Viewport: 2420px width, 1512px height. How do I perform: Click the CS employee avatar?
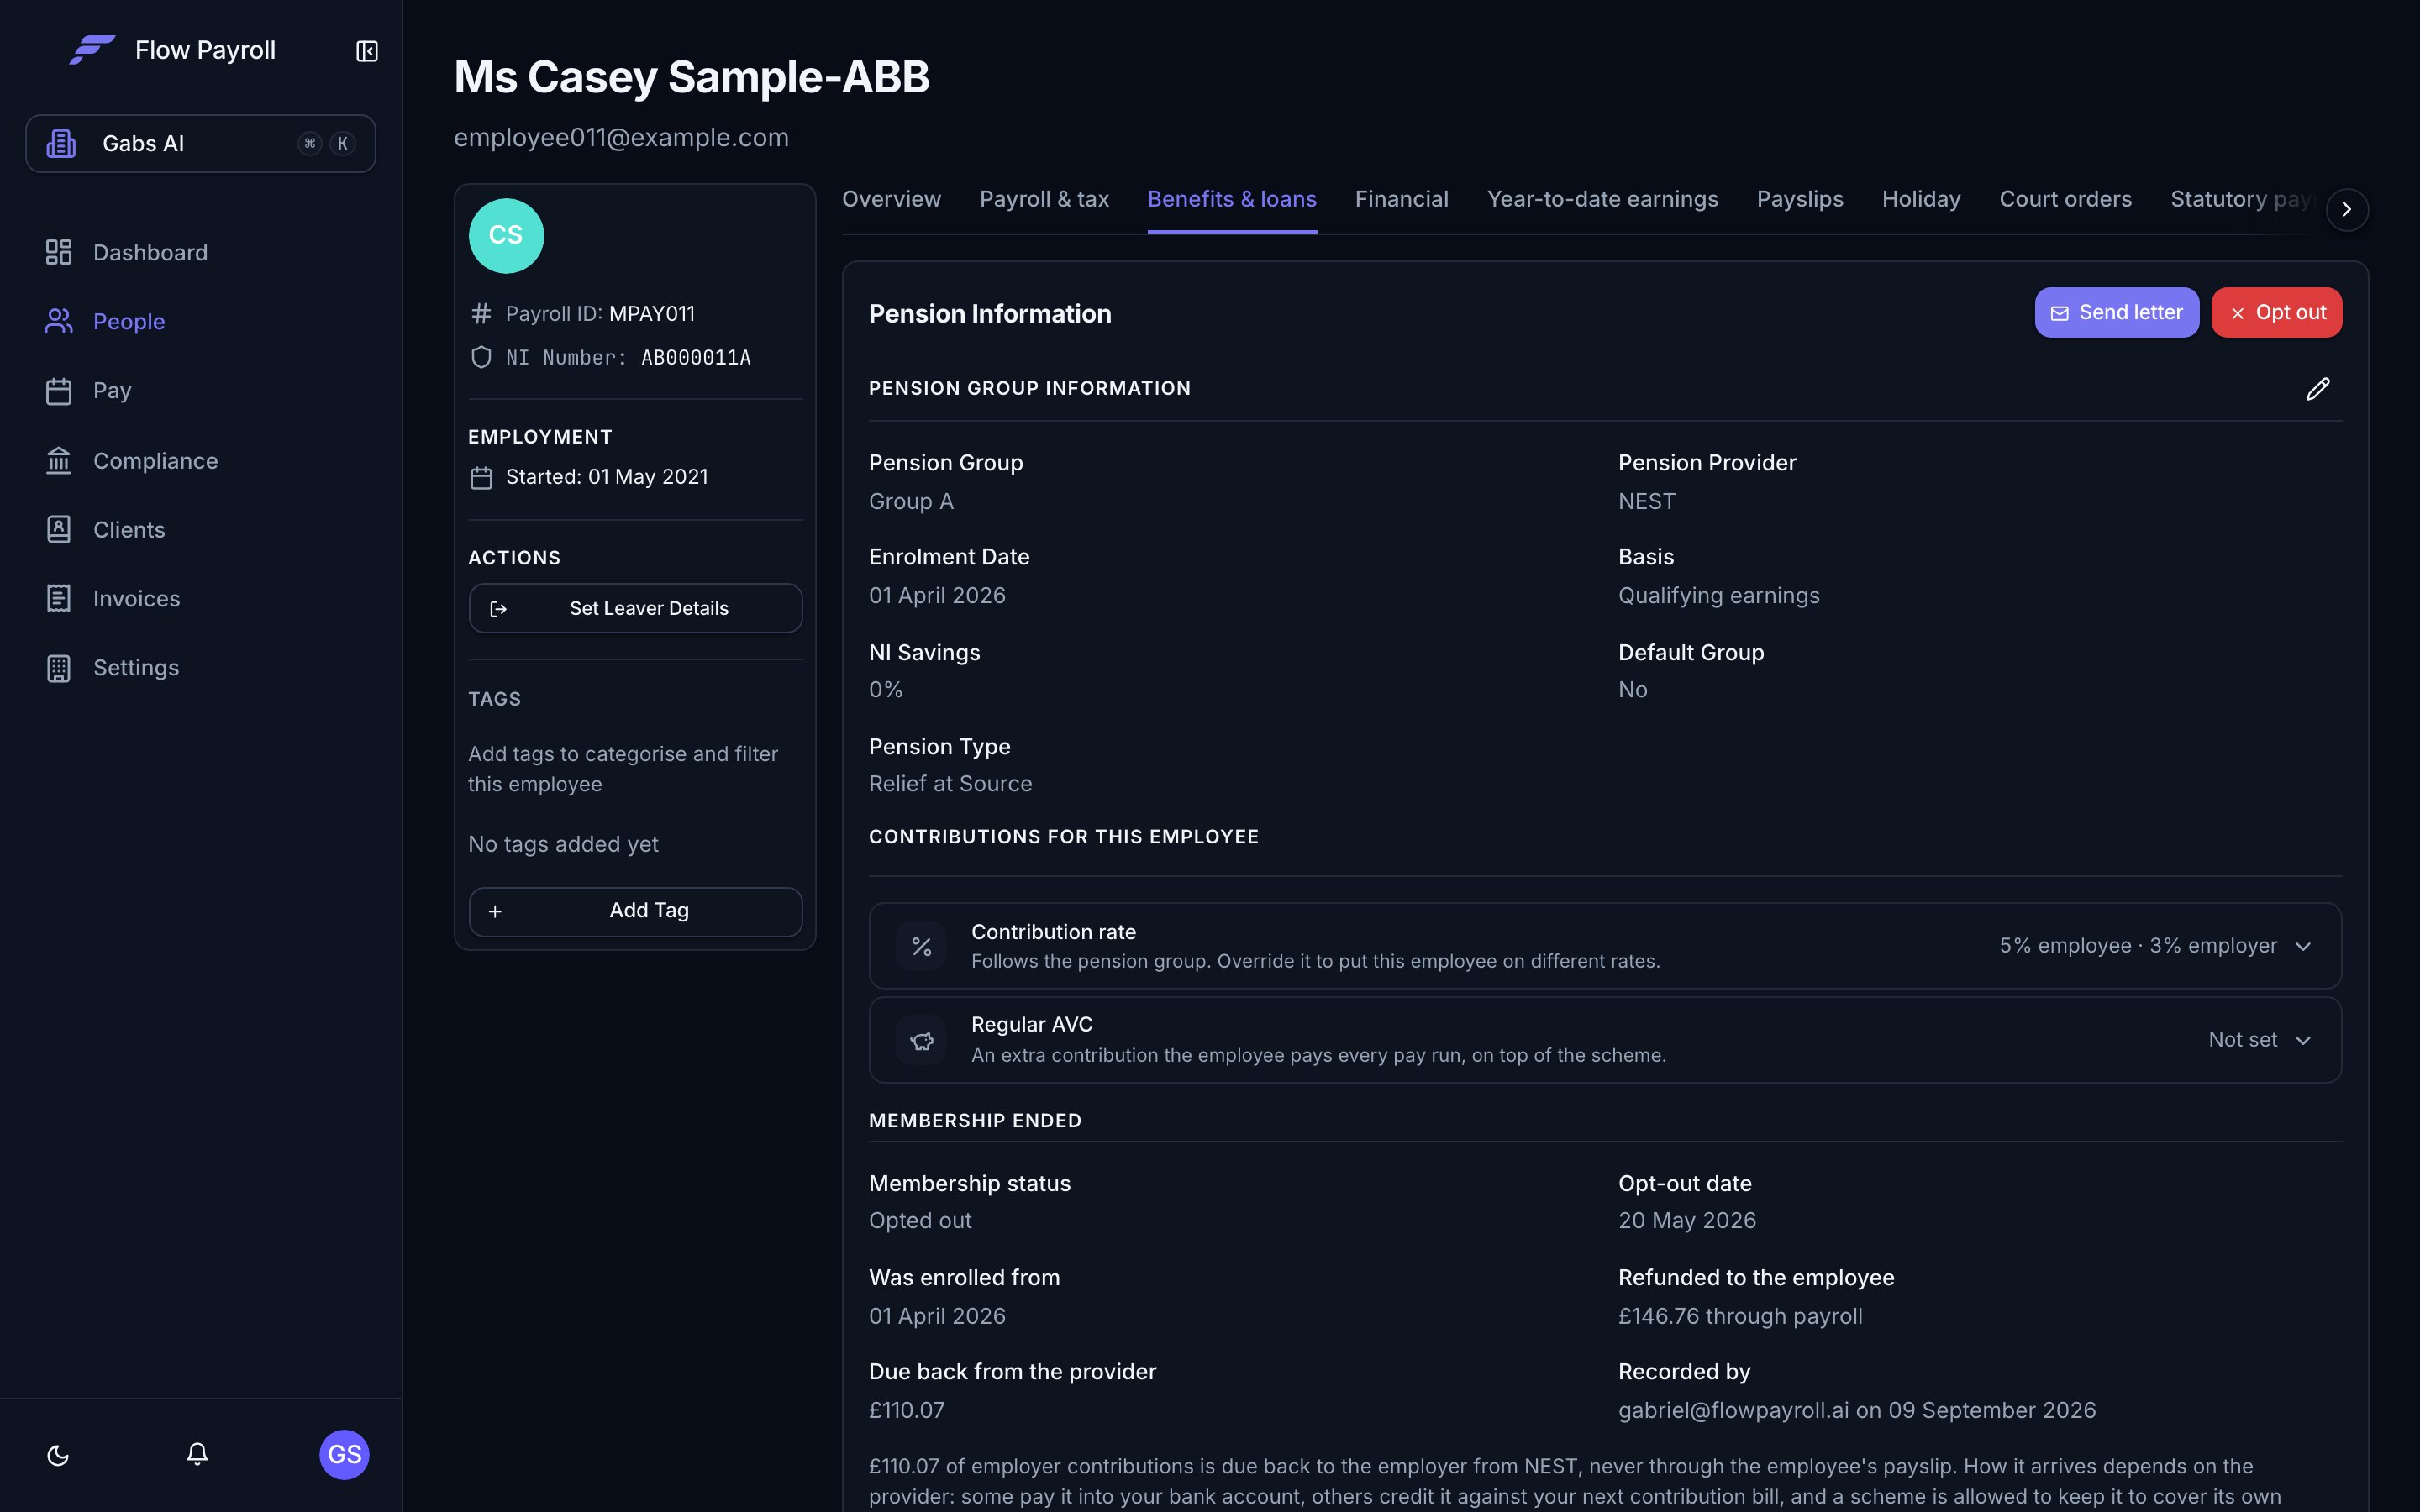506,236
